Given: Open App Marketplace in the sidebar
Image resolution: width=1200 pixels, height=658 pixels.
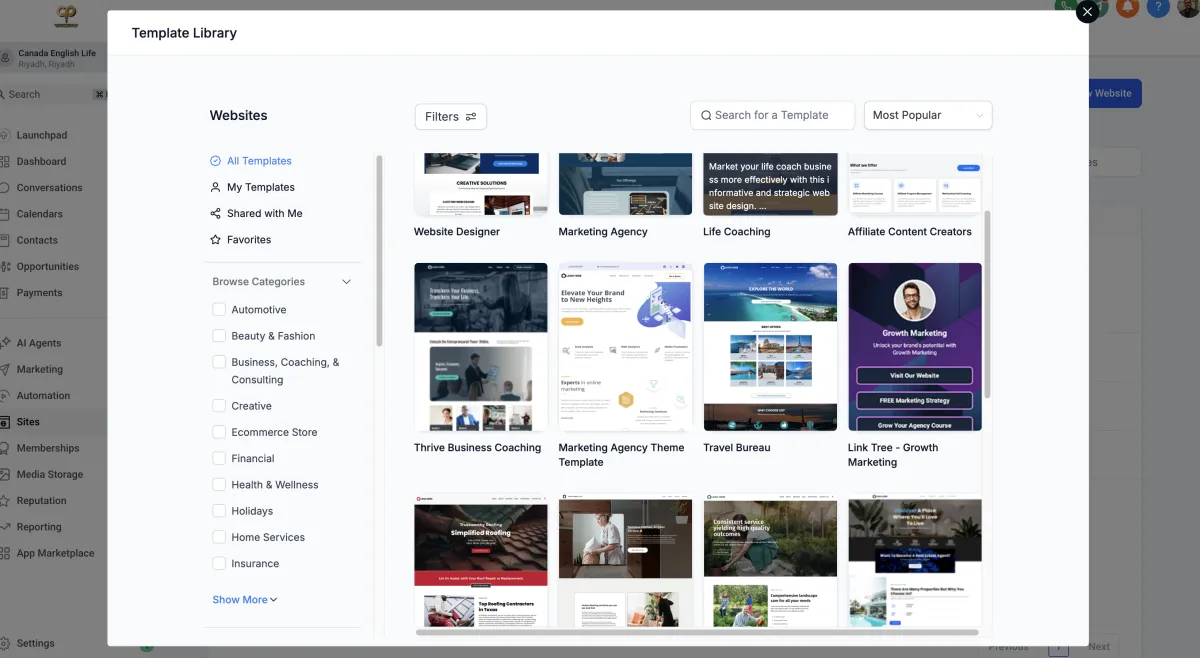Looking at the screenshot, I should tap(53, 554).
